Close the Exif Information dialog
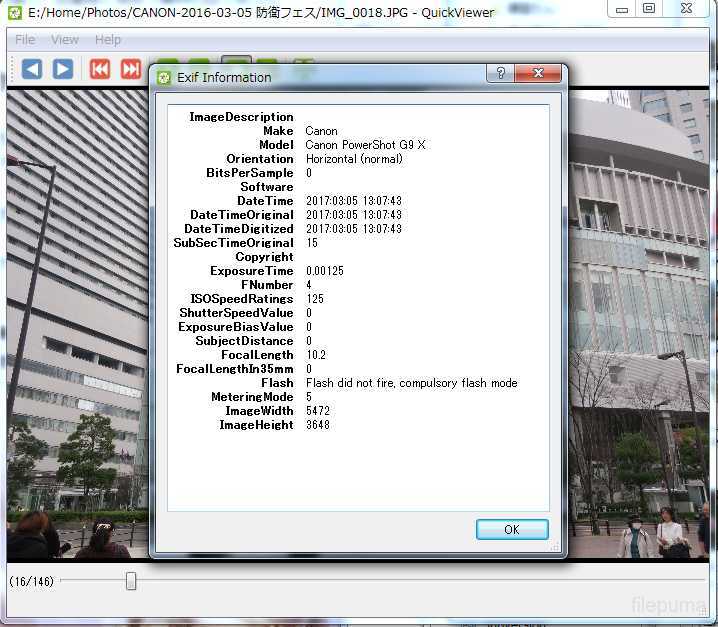The width and height of the screenshot is (718, 627). (x=539, y=74)
